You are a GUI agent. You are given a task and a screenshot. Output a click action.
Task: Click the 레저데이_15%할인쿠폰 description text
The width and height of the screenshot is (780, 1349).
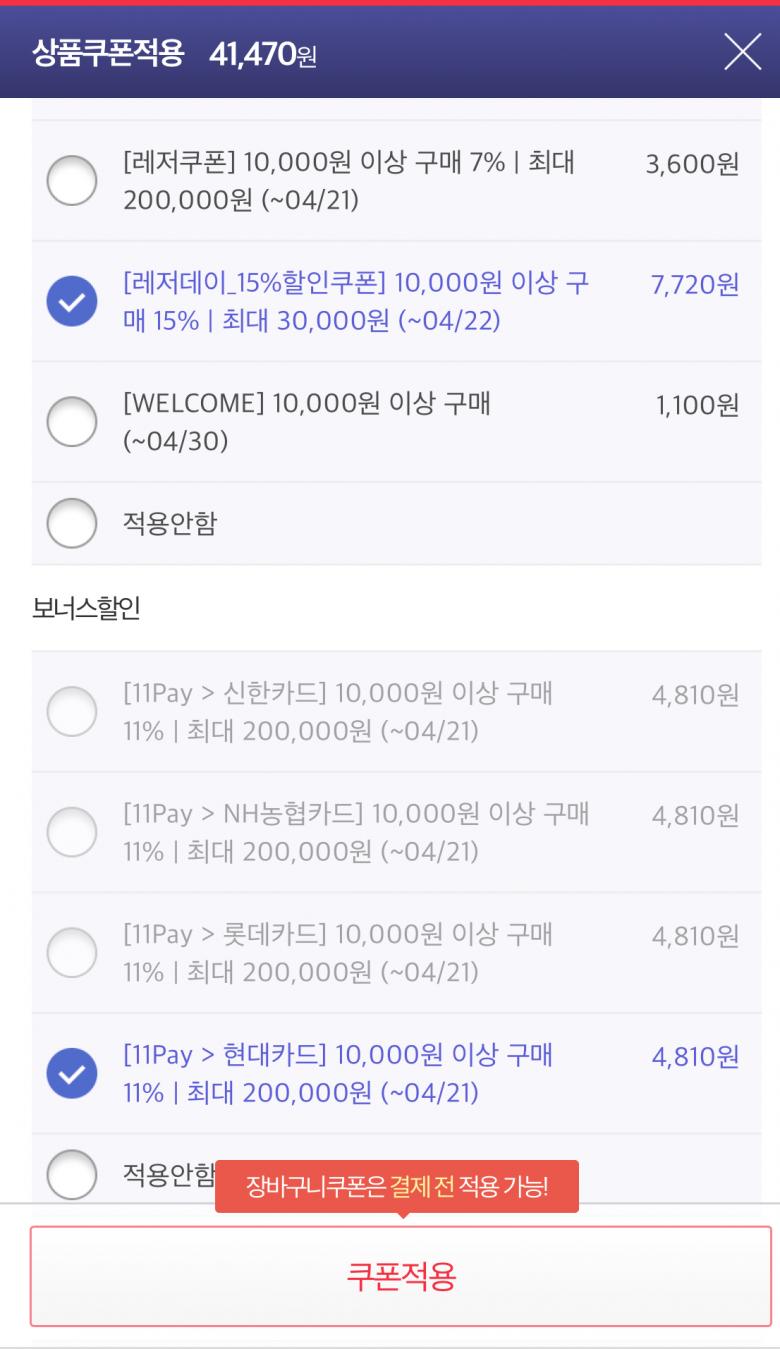[355, 301]
